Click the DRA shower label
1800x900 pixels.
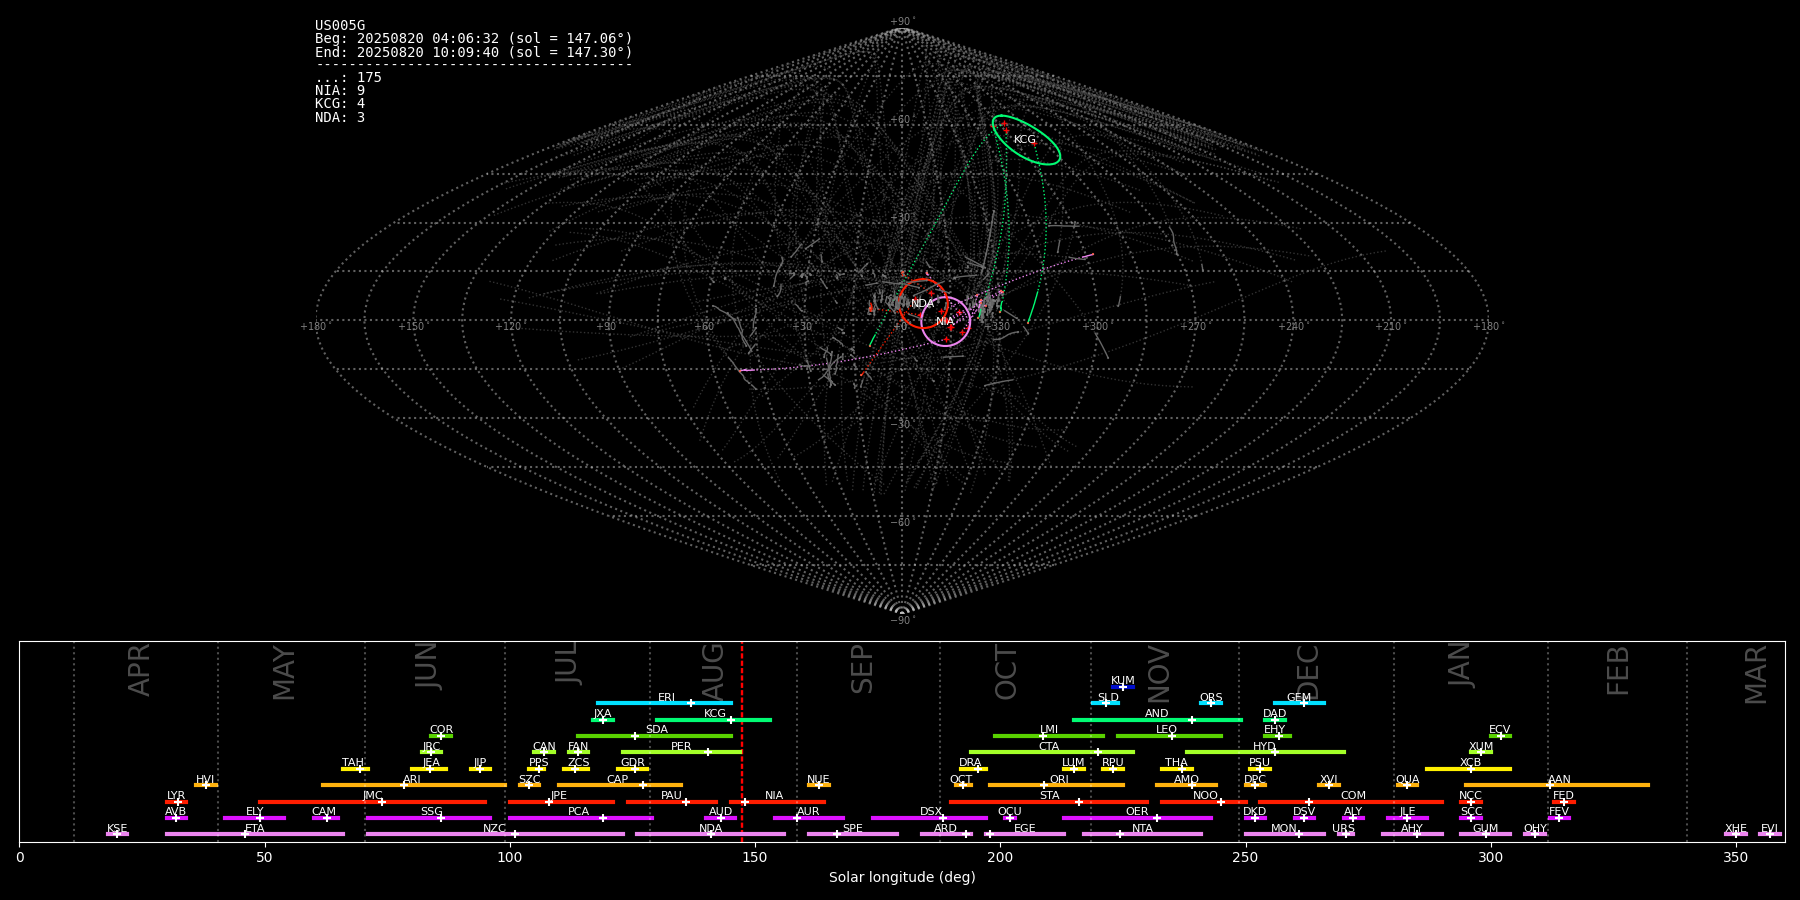tap(970, 763)
